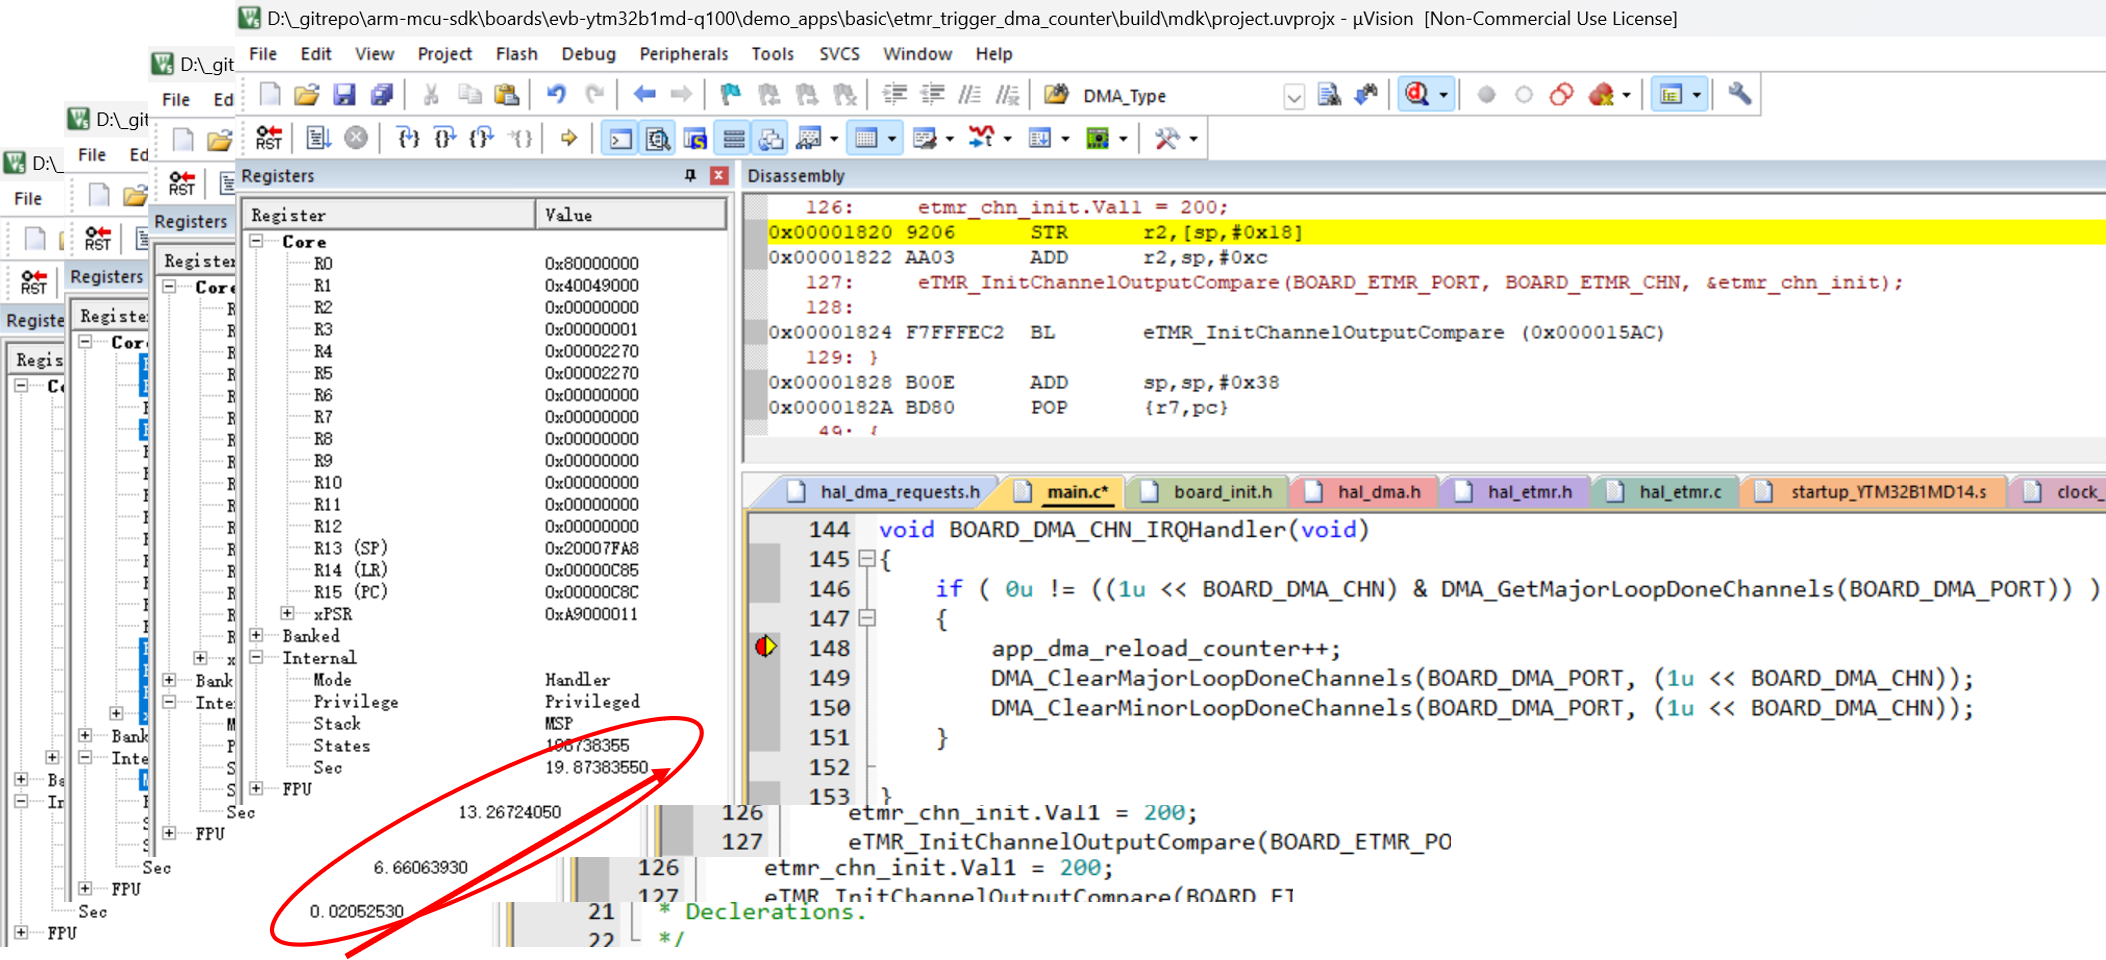Screen dimensions: 2106x960
Task: Click the Step Into braces icon
Action: [408, 138]
